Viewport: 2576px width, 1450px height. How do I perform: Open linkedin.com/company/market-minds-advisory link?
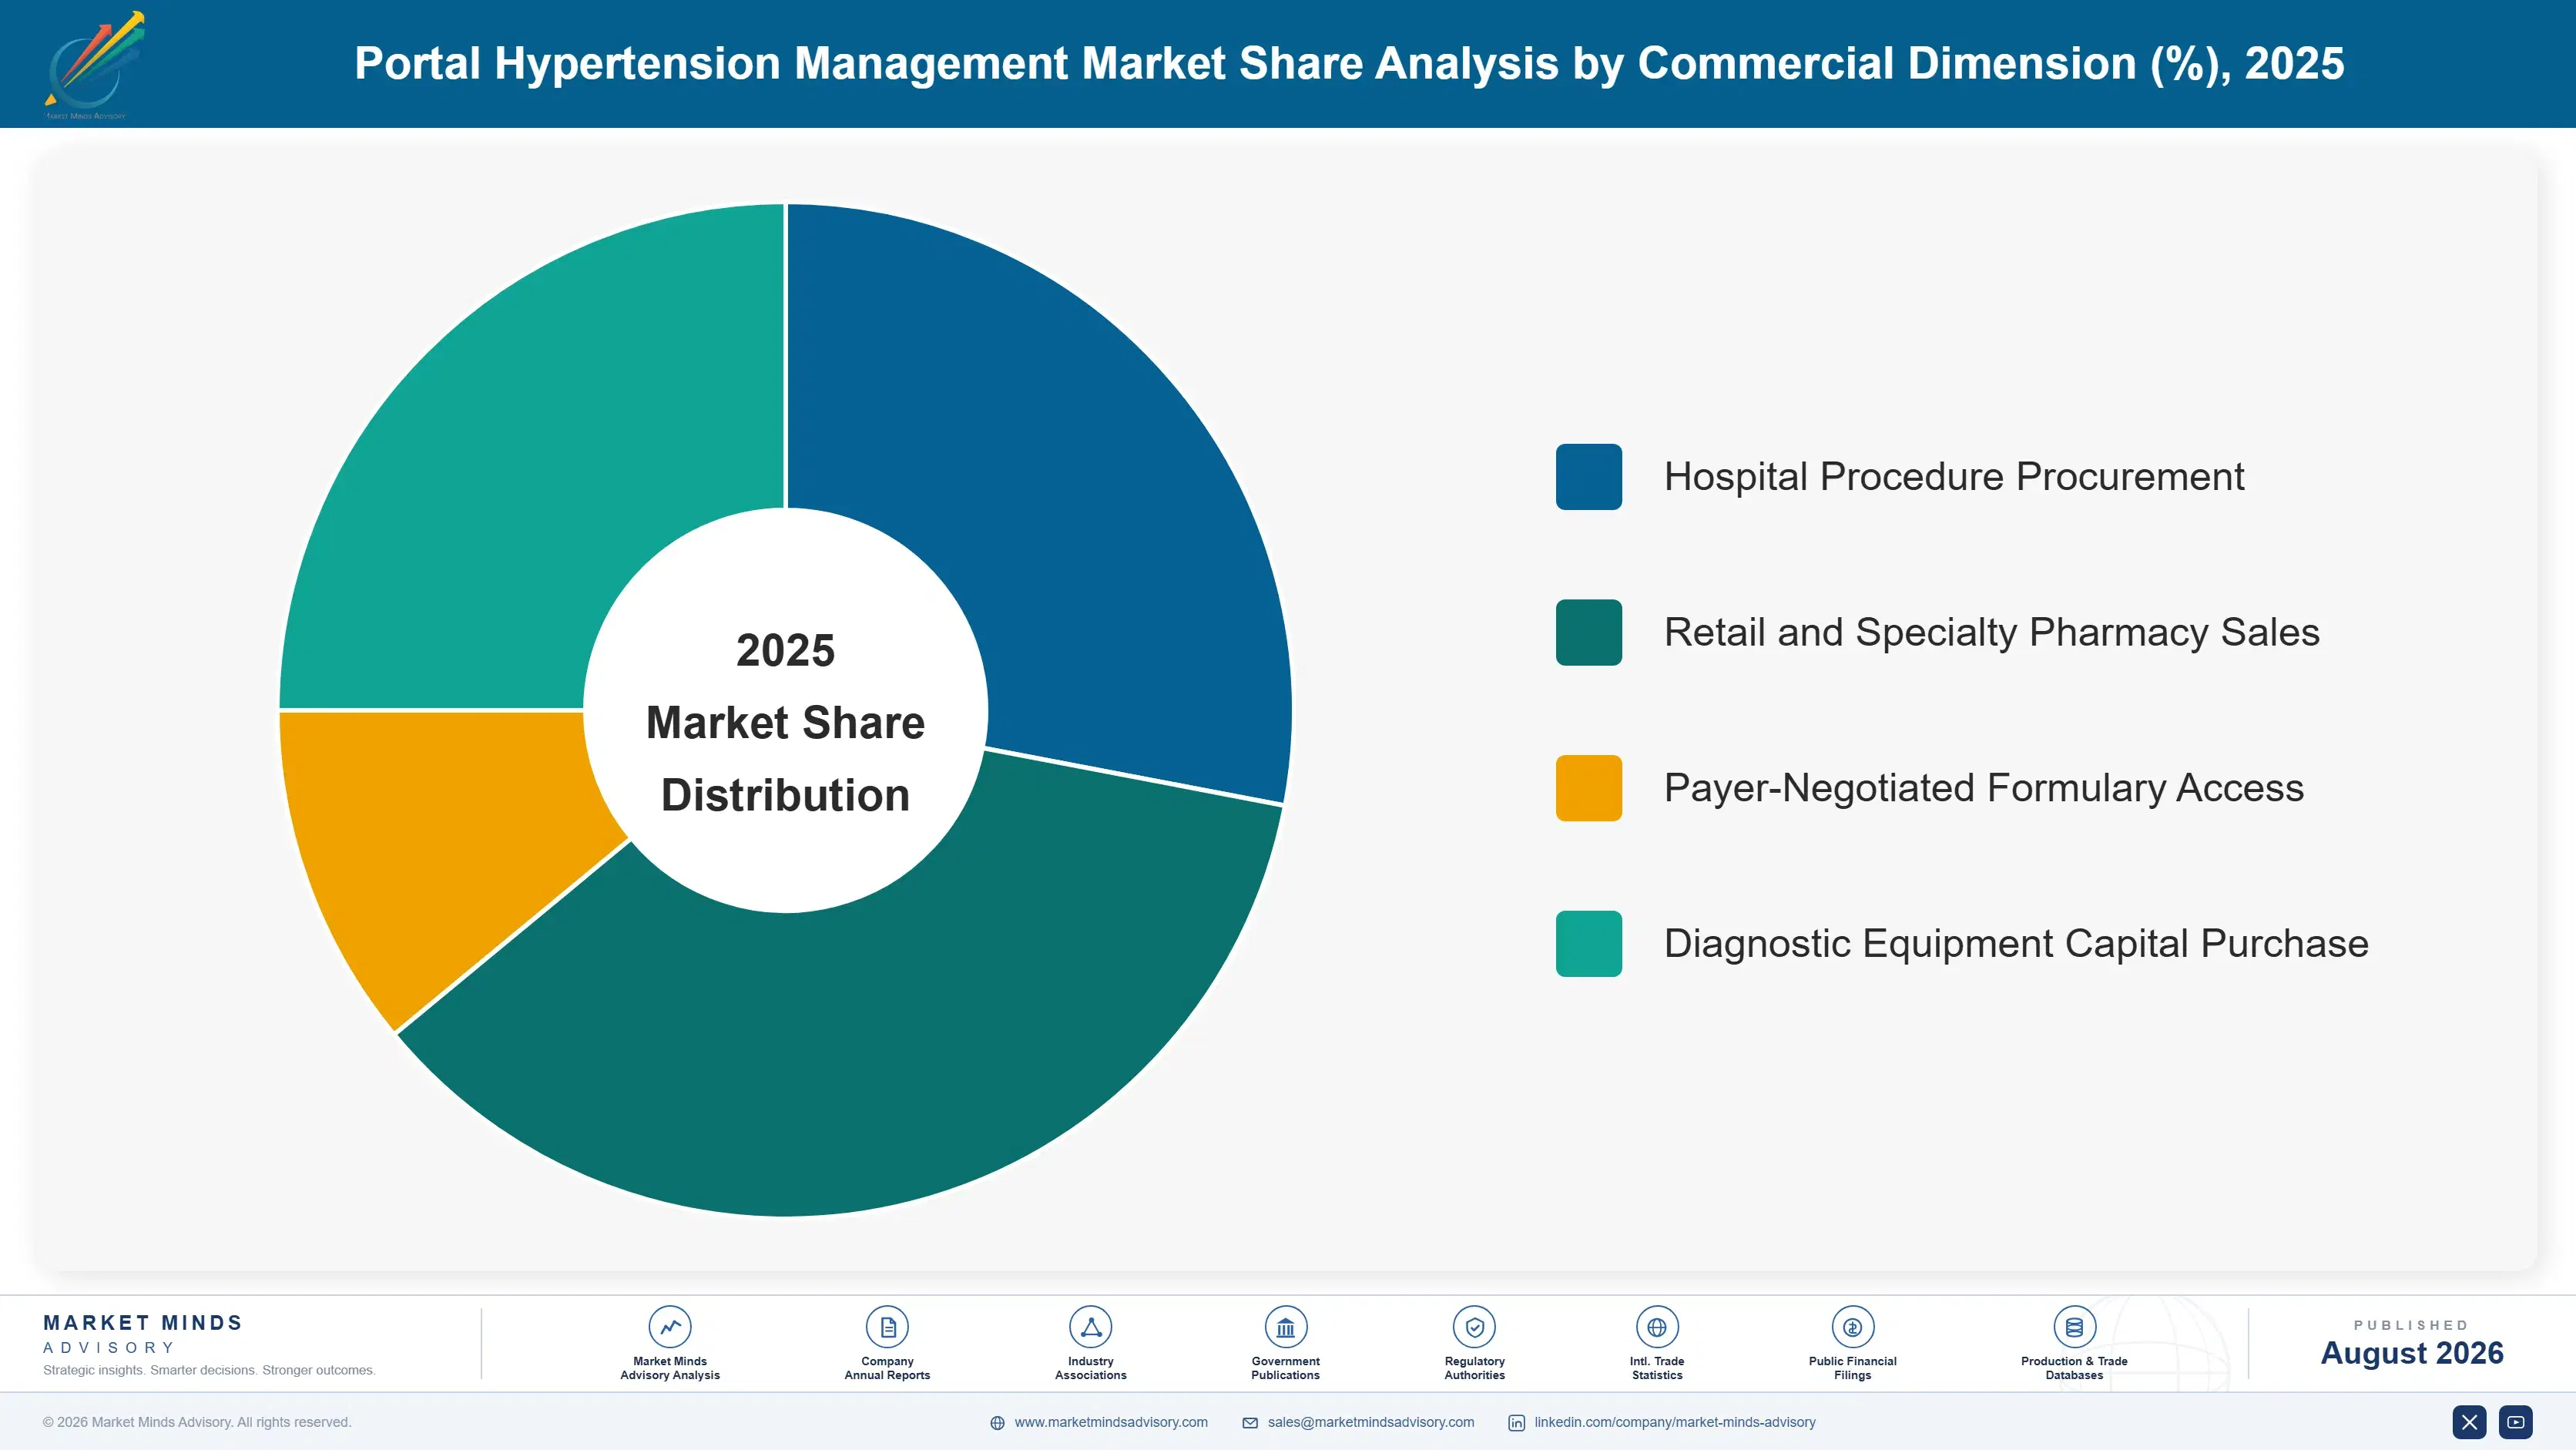(x=1675, y=1422)
